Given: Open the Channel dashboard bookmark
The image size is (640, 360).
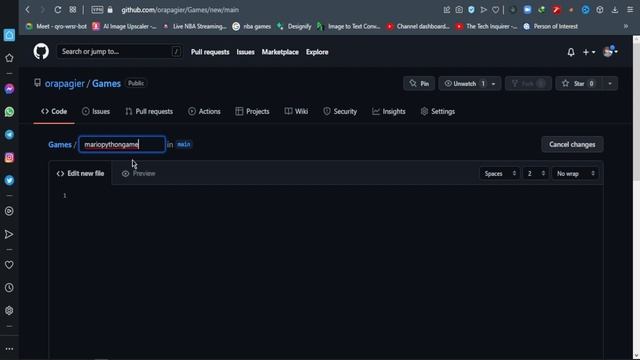Looking at the screenshot, I should [x=418, y=27].
